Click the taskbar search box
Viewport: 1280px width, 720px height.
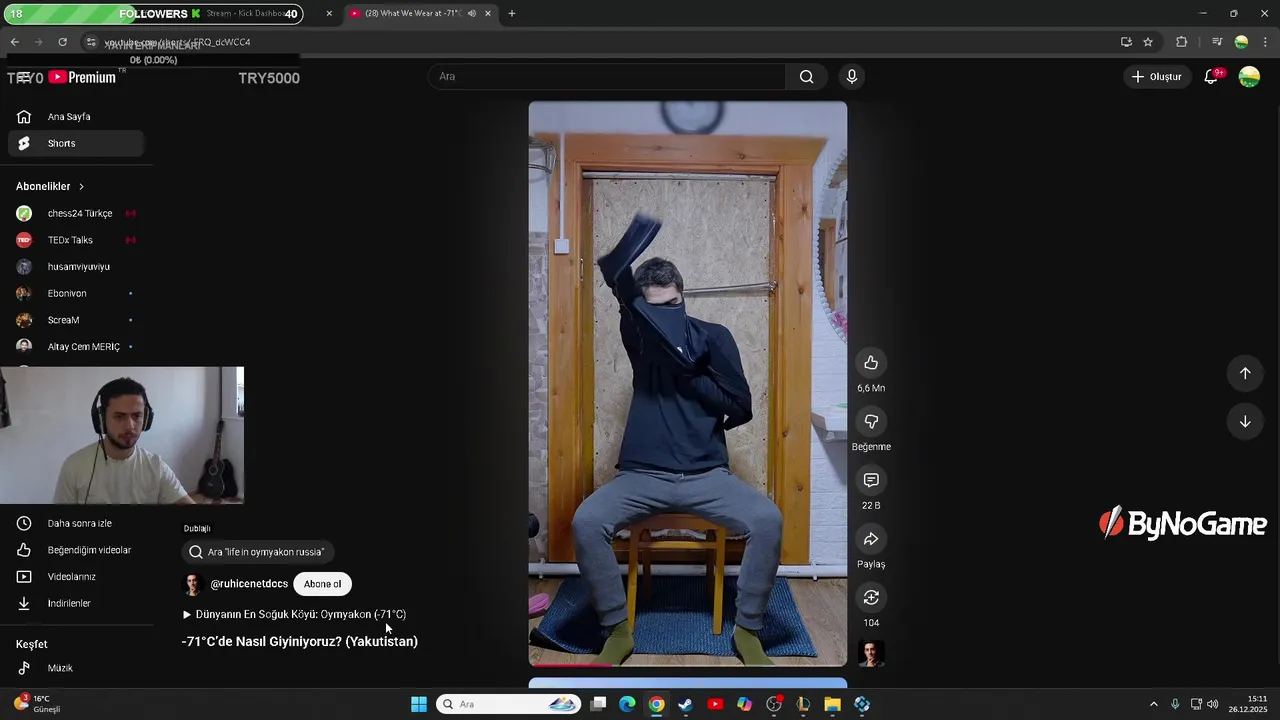click(x=508, y=704)
